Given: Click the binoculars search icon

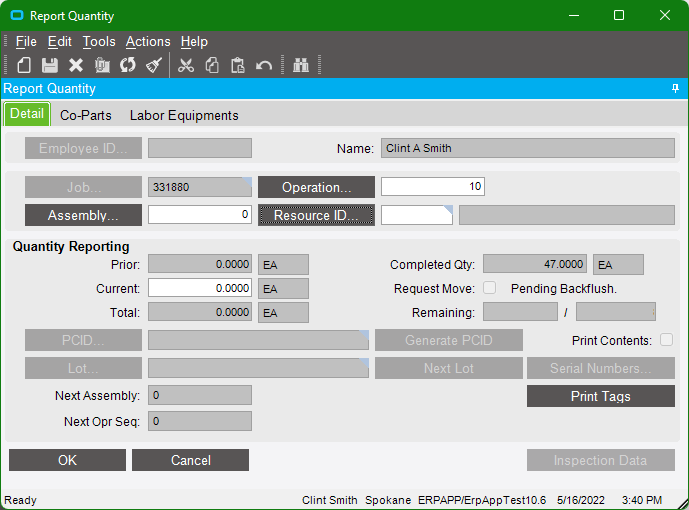Looking at the screenshot, I should click(x=301, y=65).
